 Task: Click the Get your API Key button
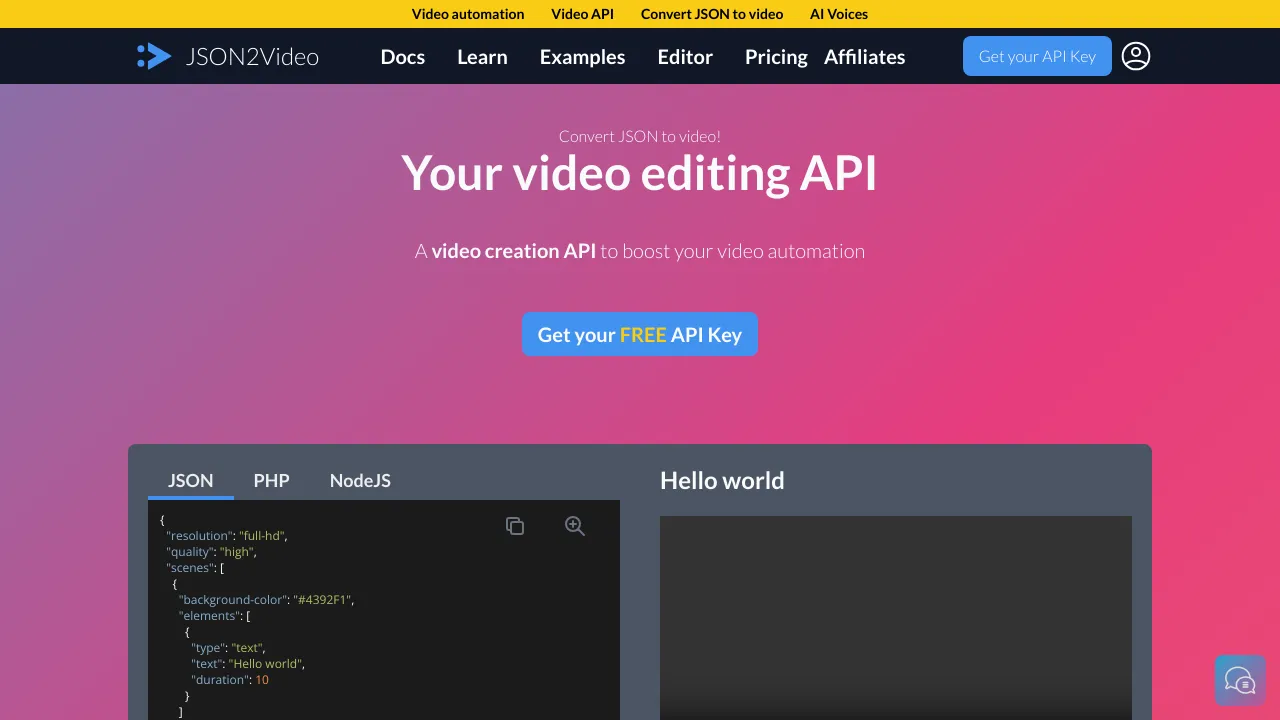point(1037,56)
